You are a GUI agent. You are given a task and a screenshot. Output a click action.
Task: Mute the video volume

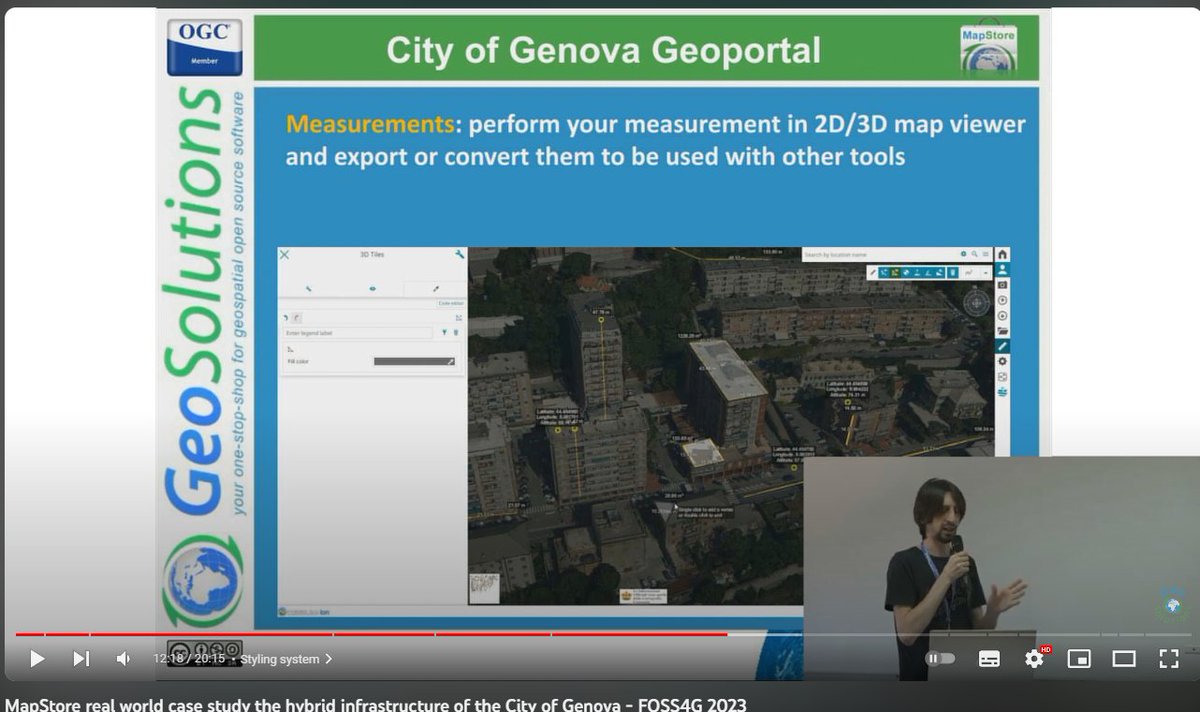[x=123, y=658]
